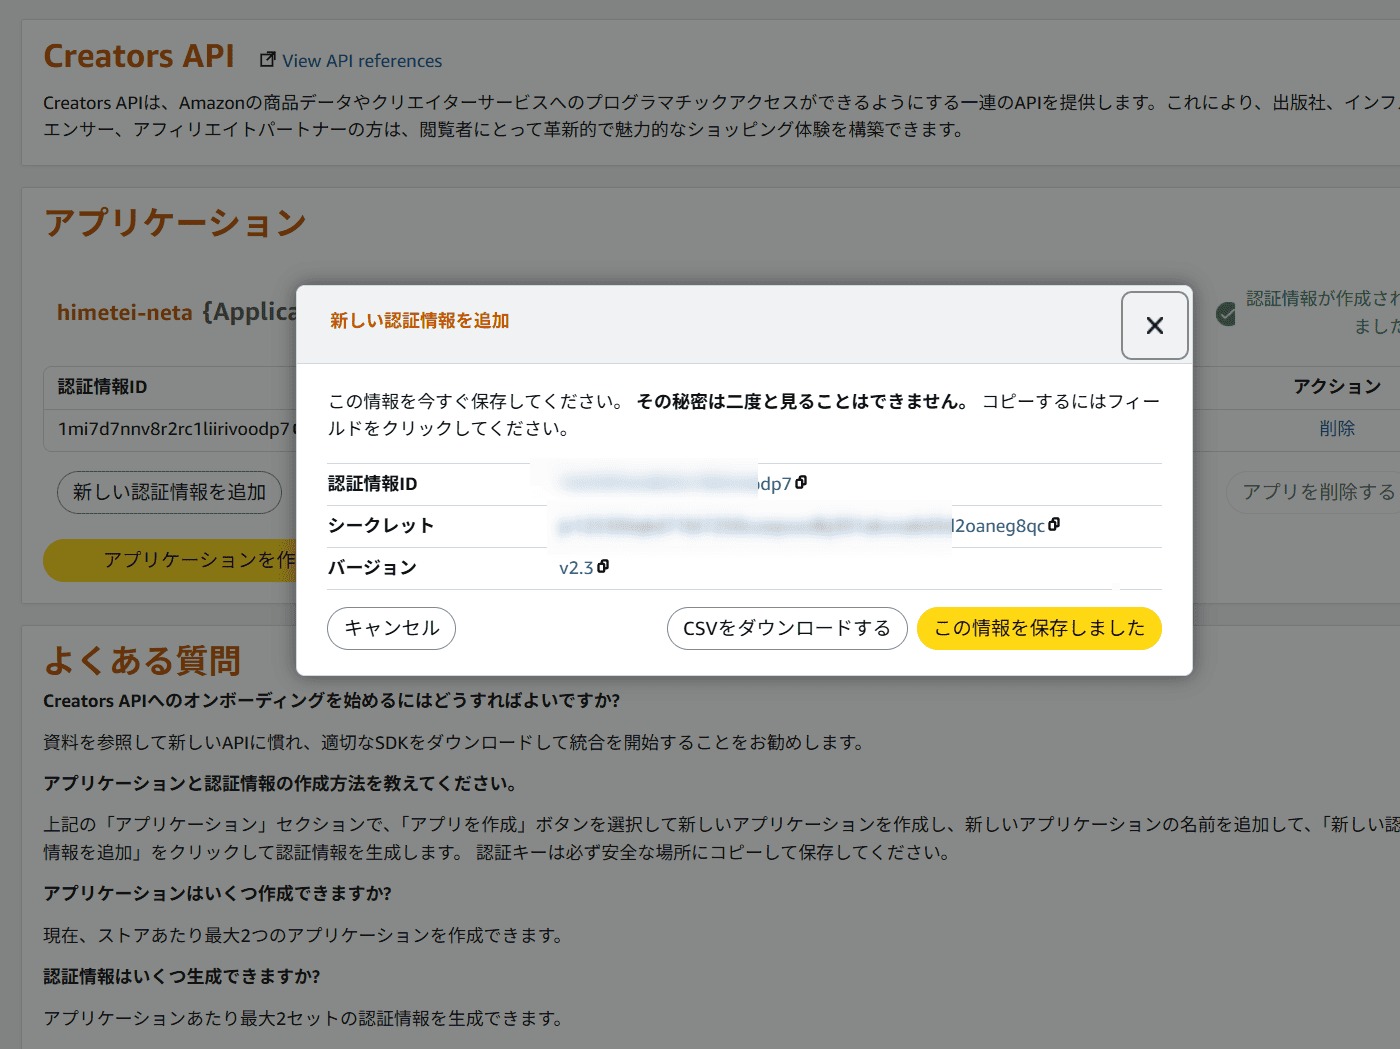Image resolution: width=1400 pixels, height=1049 pixels.
Task: Confirm with この情報を保存しました button
Action: 1039,628
